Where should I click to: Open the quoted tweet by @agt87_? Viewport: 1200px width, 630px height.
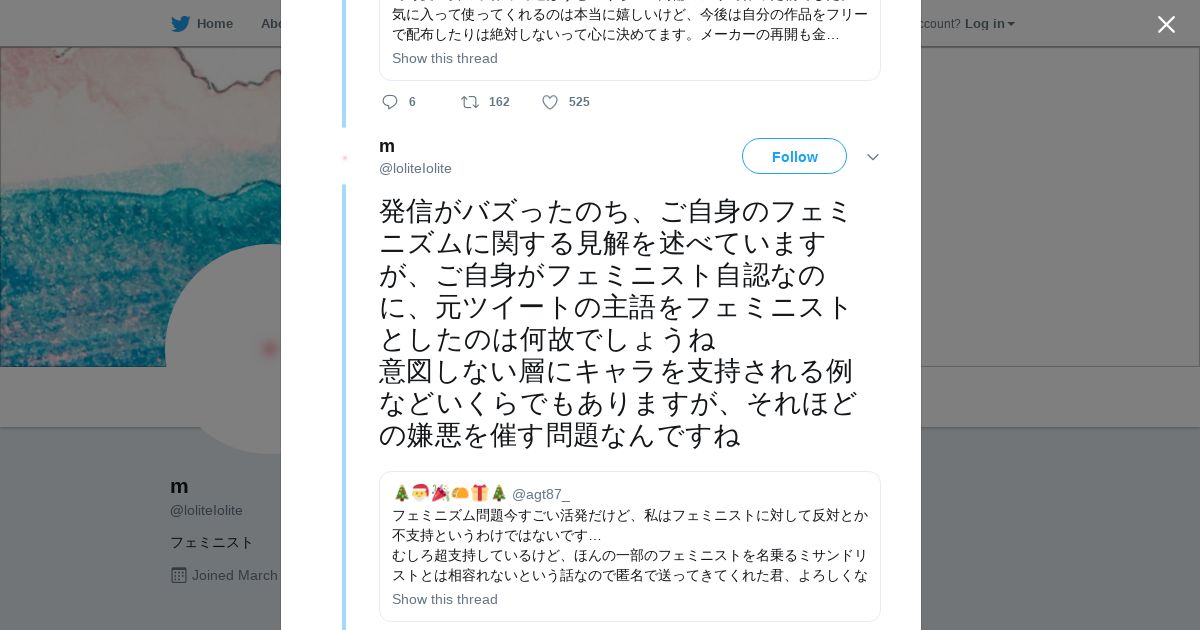tap(630, 545)
